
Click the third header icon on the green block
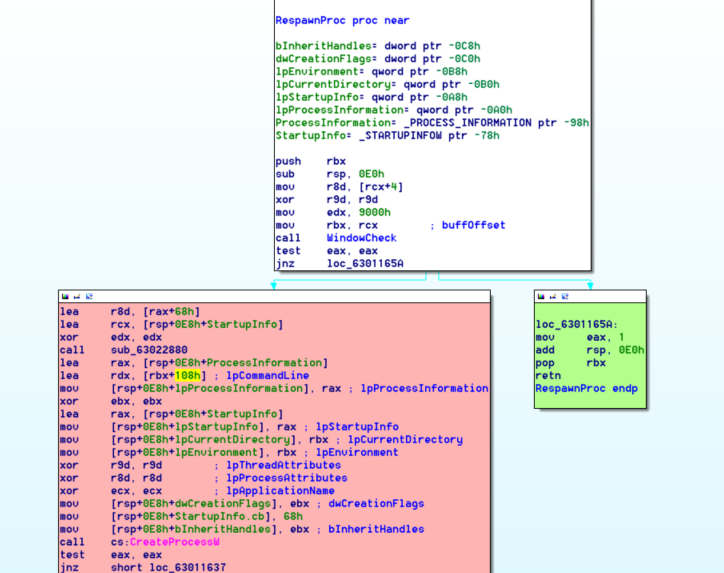[564, 297]
